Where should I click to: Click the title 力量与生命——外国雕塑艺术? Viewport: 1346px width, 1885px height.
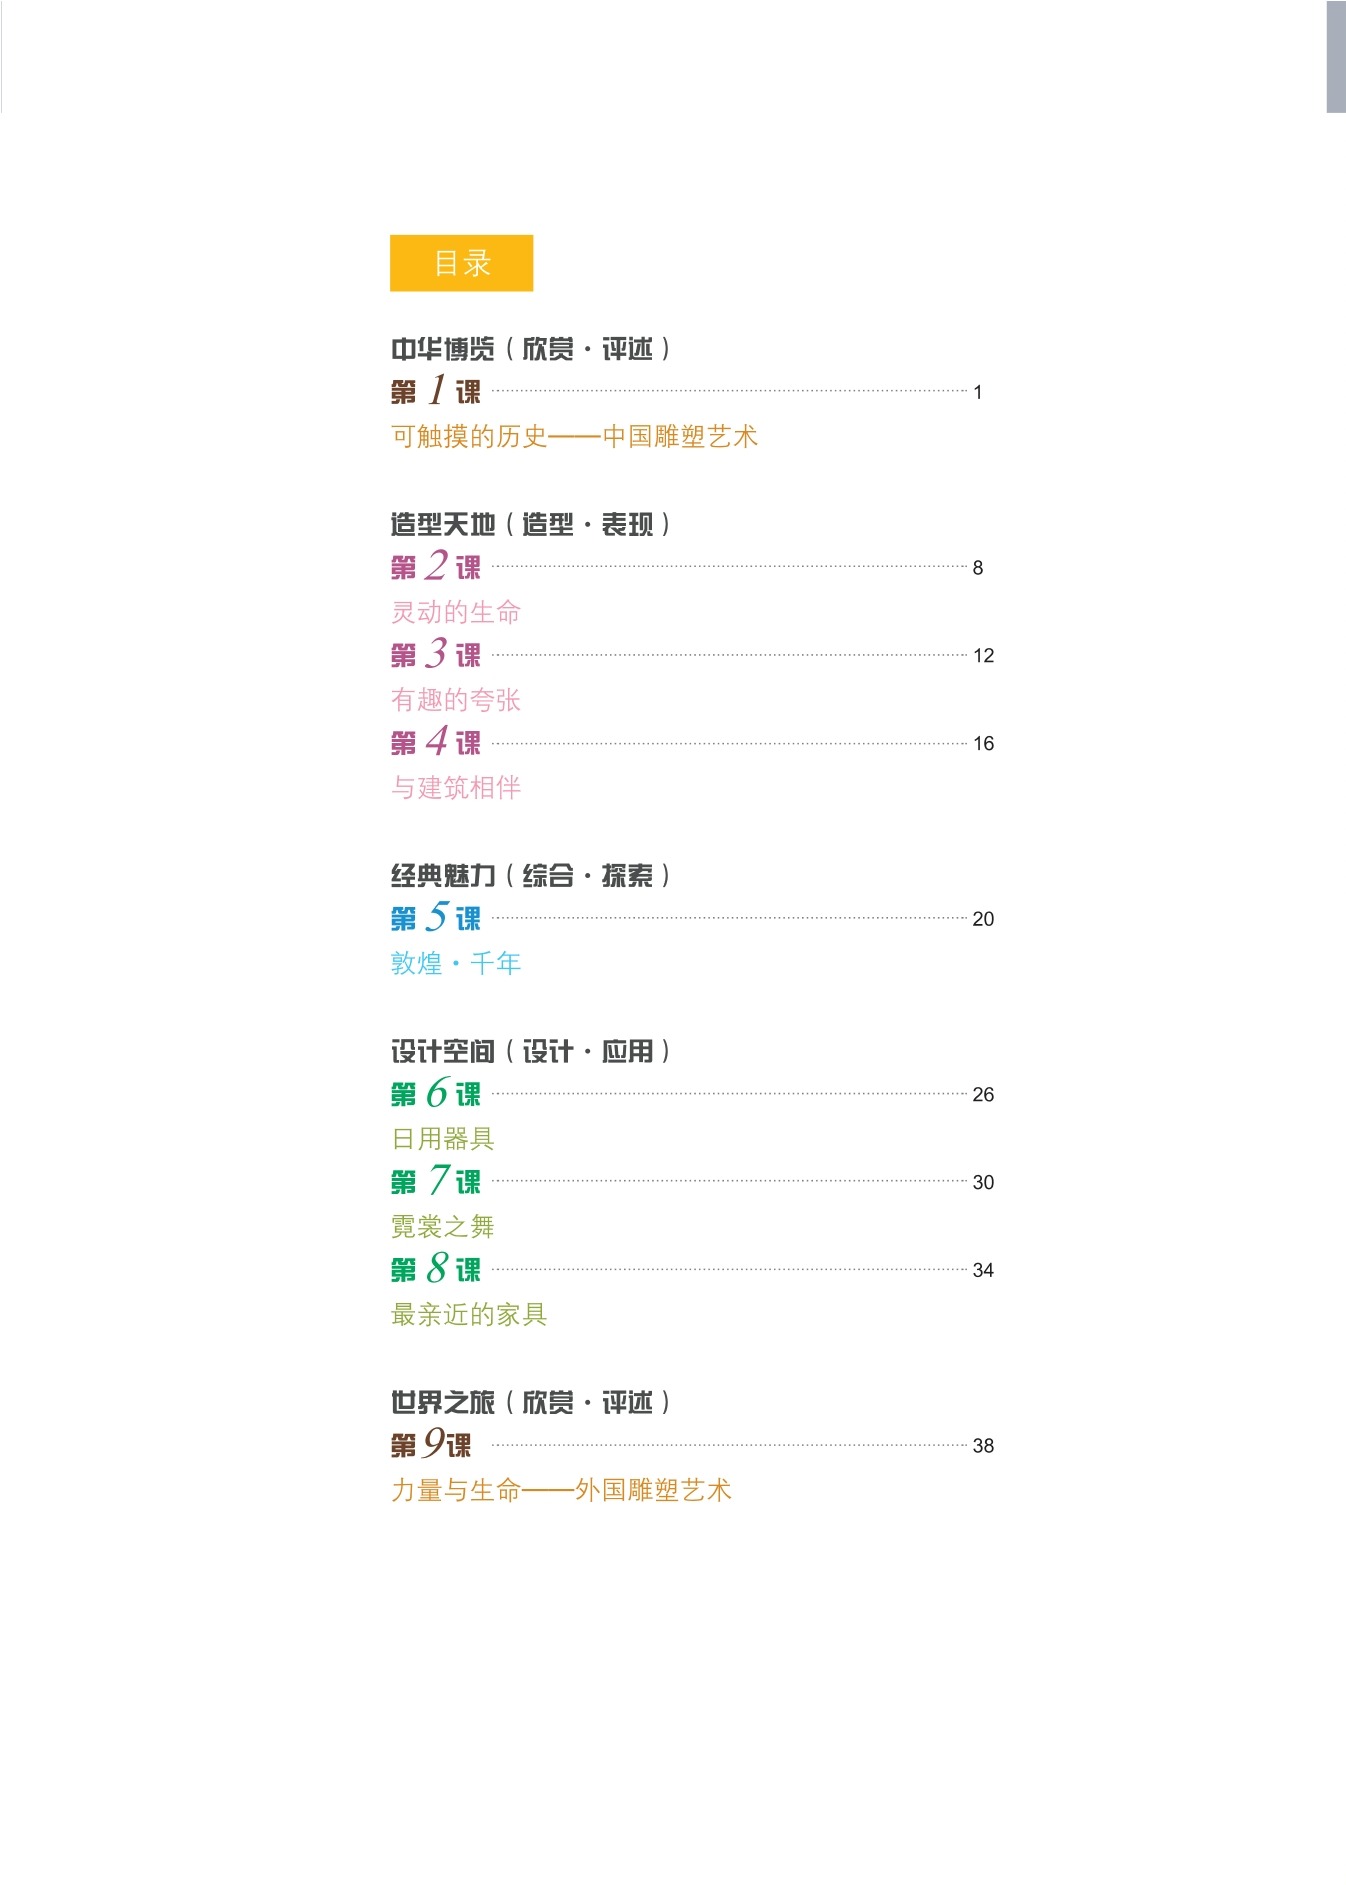click(561, 1491)
